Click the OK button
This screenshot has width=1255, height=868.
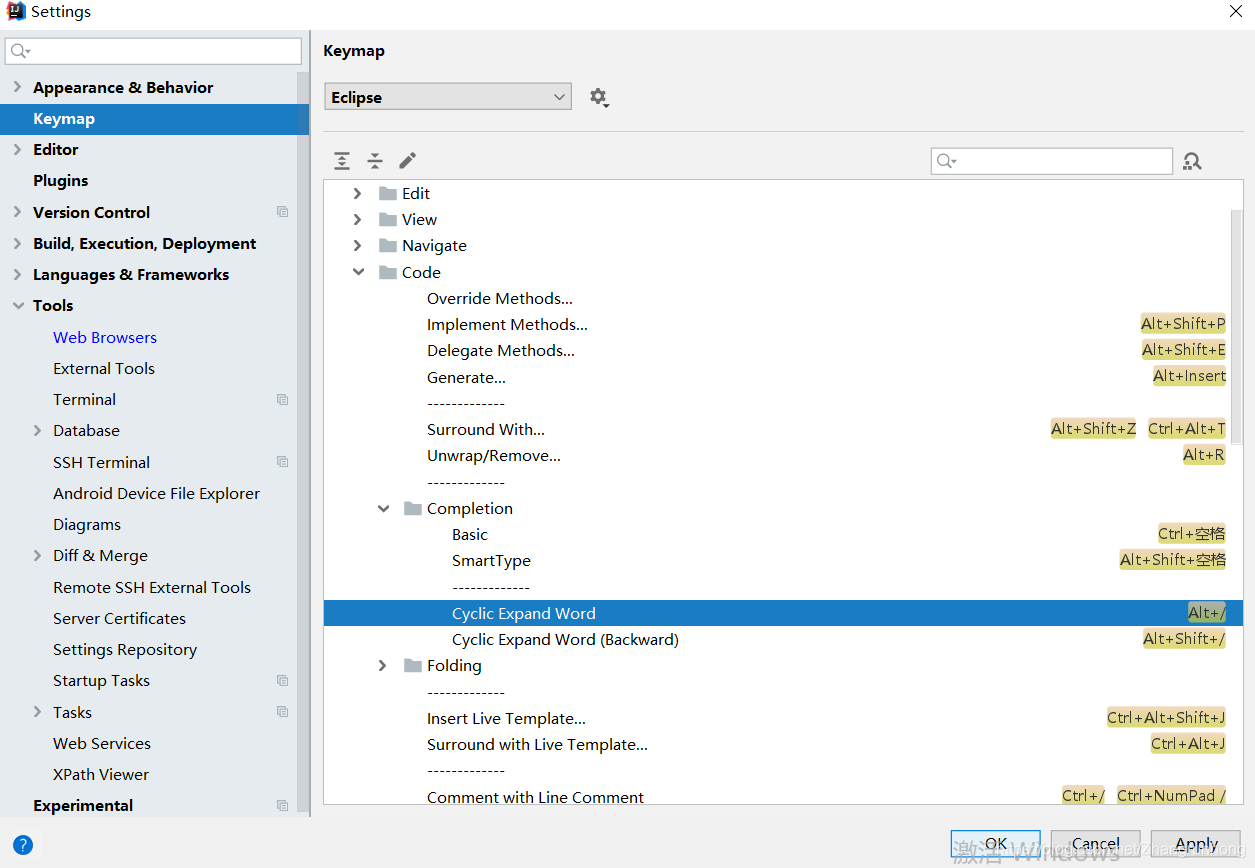point(995,844)
